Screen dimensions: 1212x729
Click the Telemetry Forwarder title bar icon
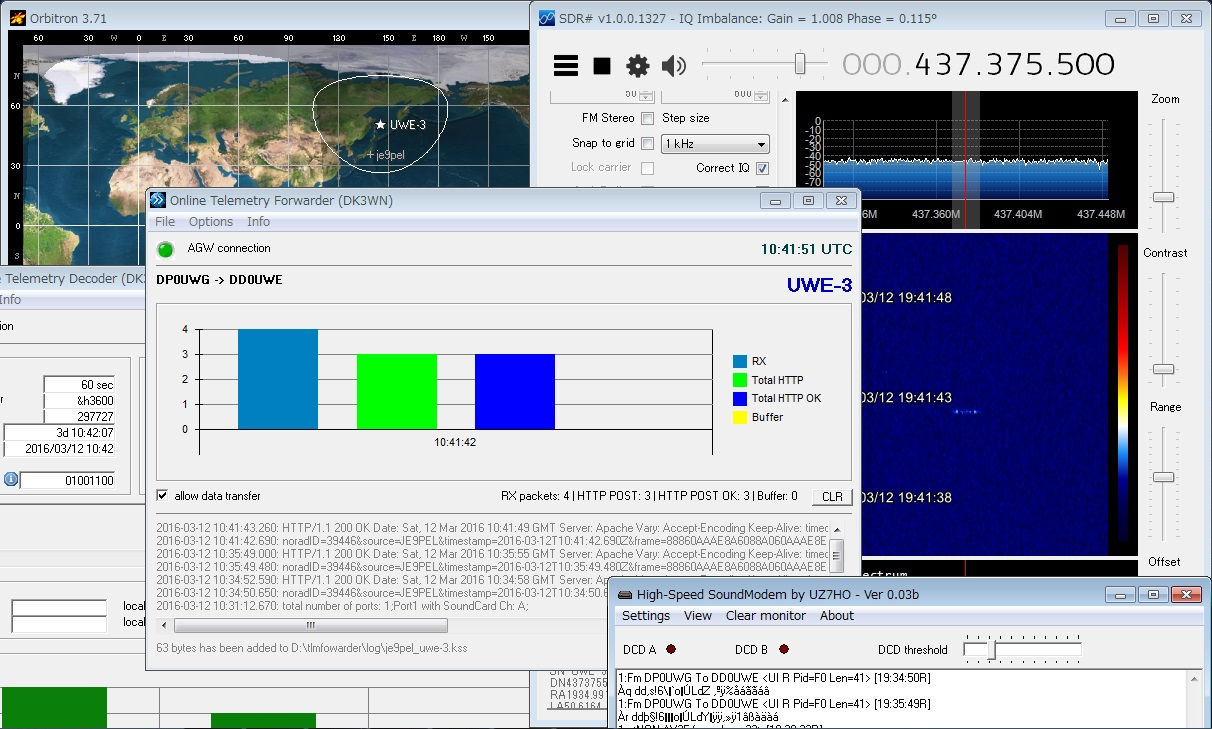pos(157,200)
